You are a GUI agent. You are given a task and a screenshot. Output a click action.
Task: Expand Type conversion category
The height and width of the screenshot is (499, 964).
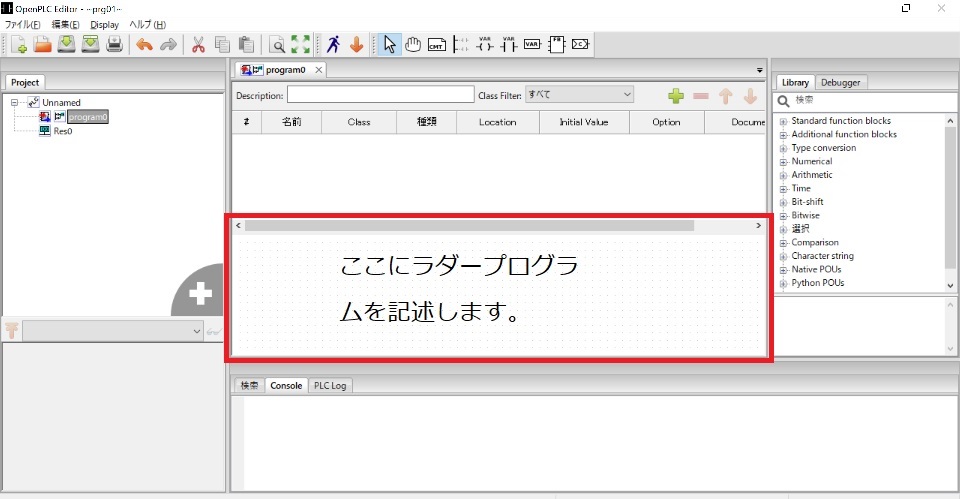(x=783, y=148)
